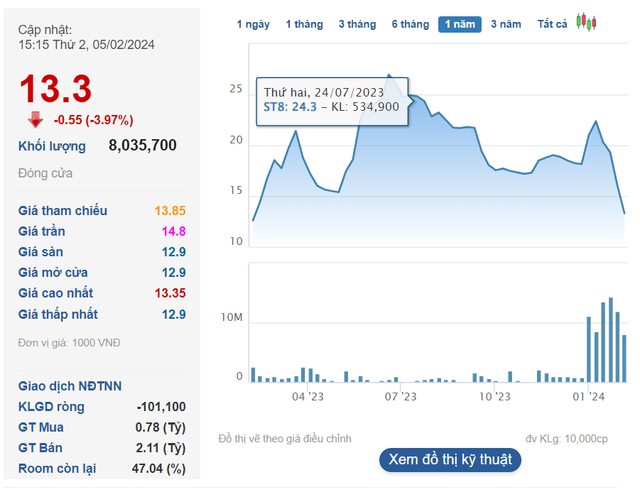Viewport: 640px width, 492px height.
Task: Switch to candlestick chart icon
Action: click(586, 23)
